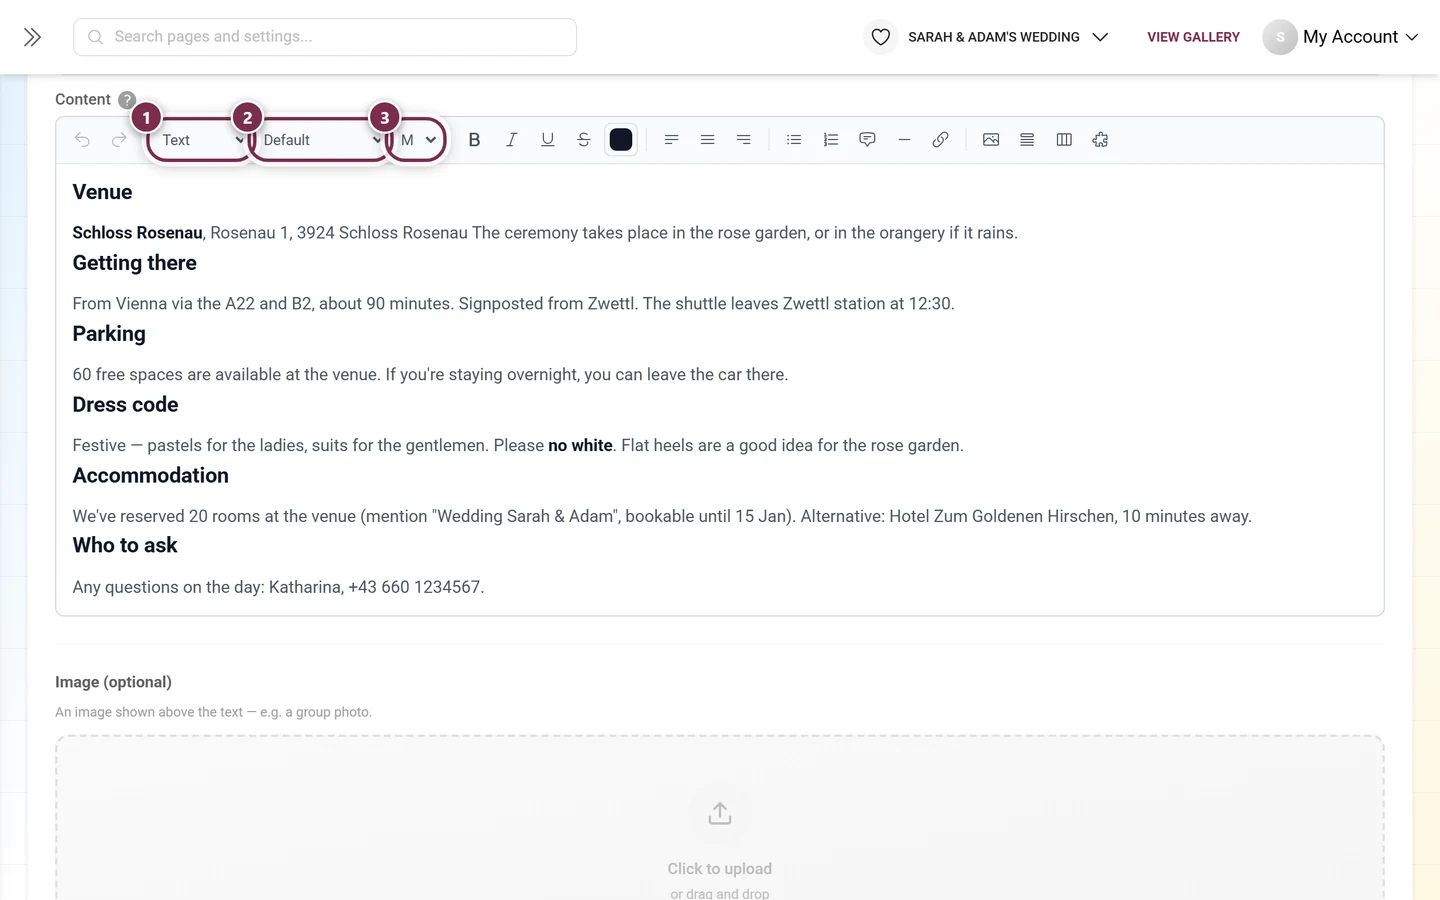Click the Getting there heading

[x=135, y=263]
